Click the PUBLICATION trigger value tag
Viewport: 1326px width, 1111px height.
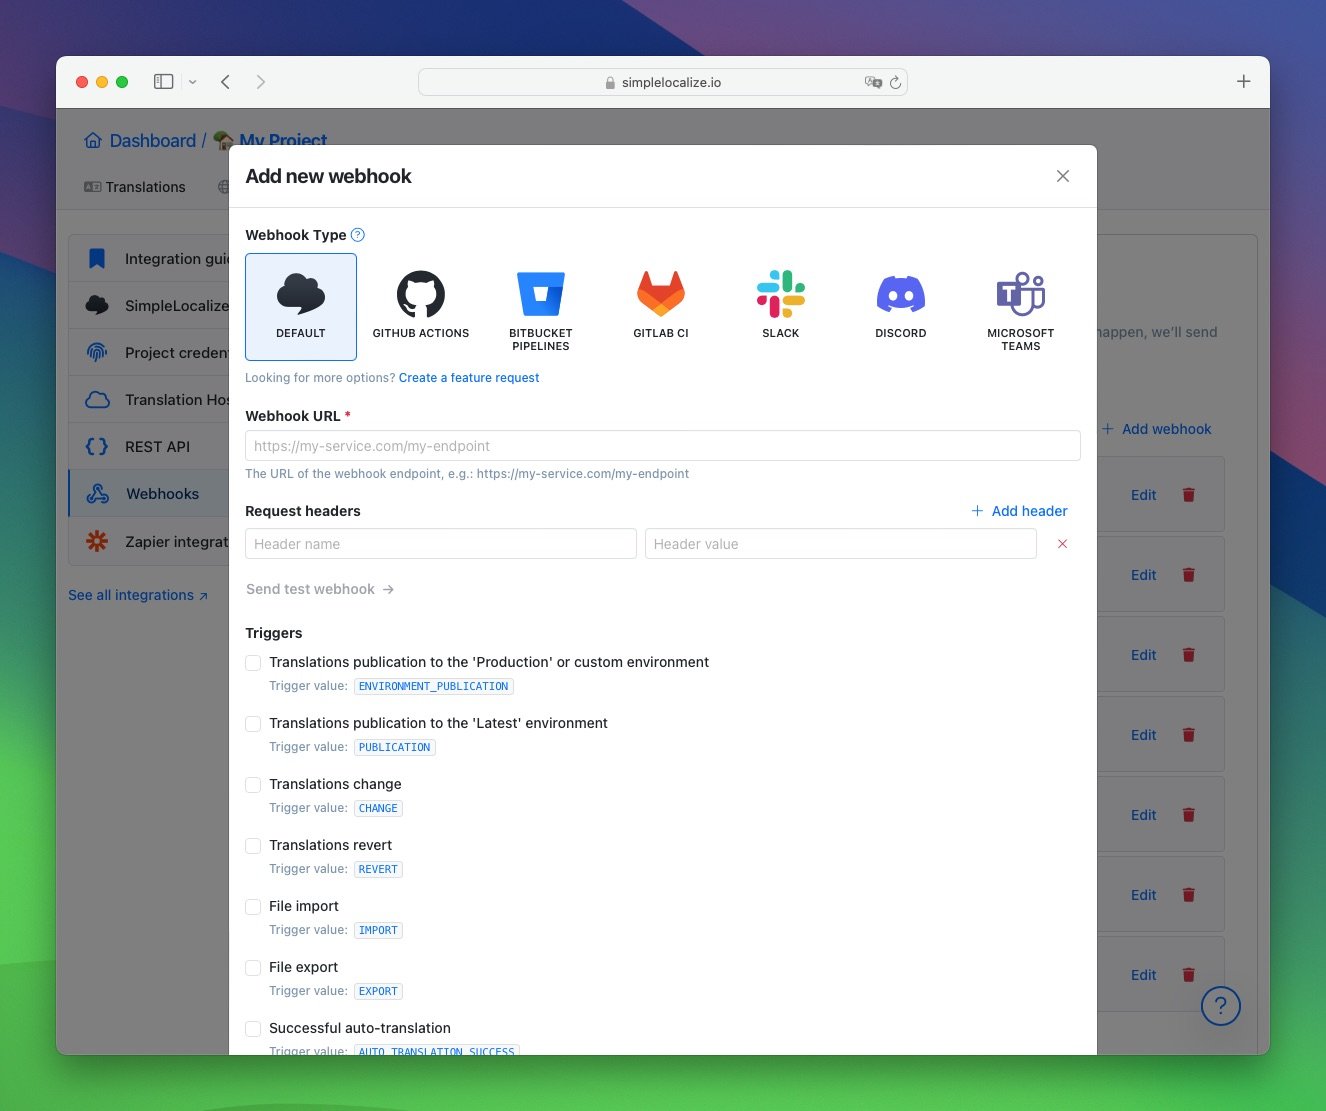395,748
